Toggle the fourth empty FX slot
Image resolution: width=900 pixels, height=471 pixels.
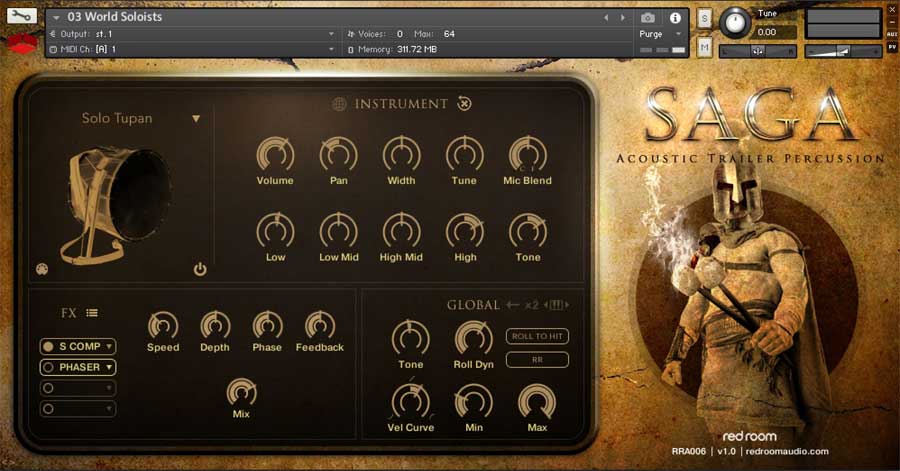coord(48,408)
